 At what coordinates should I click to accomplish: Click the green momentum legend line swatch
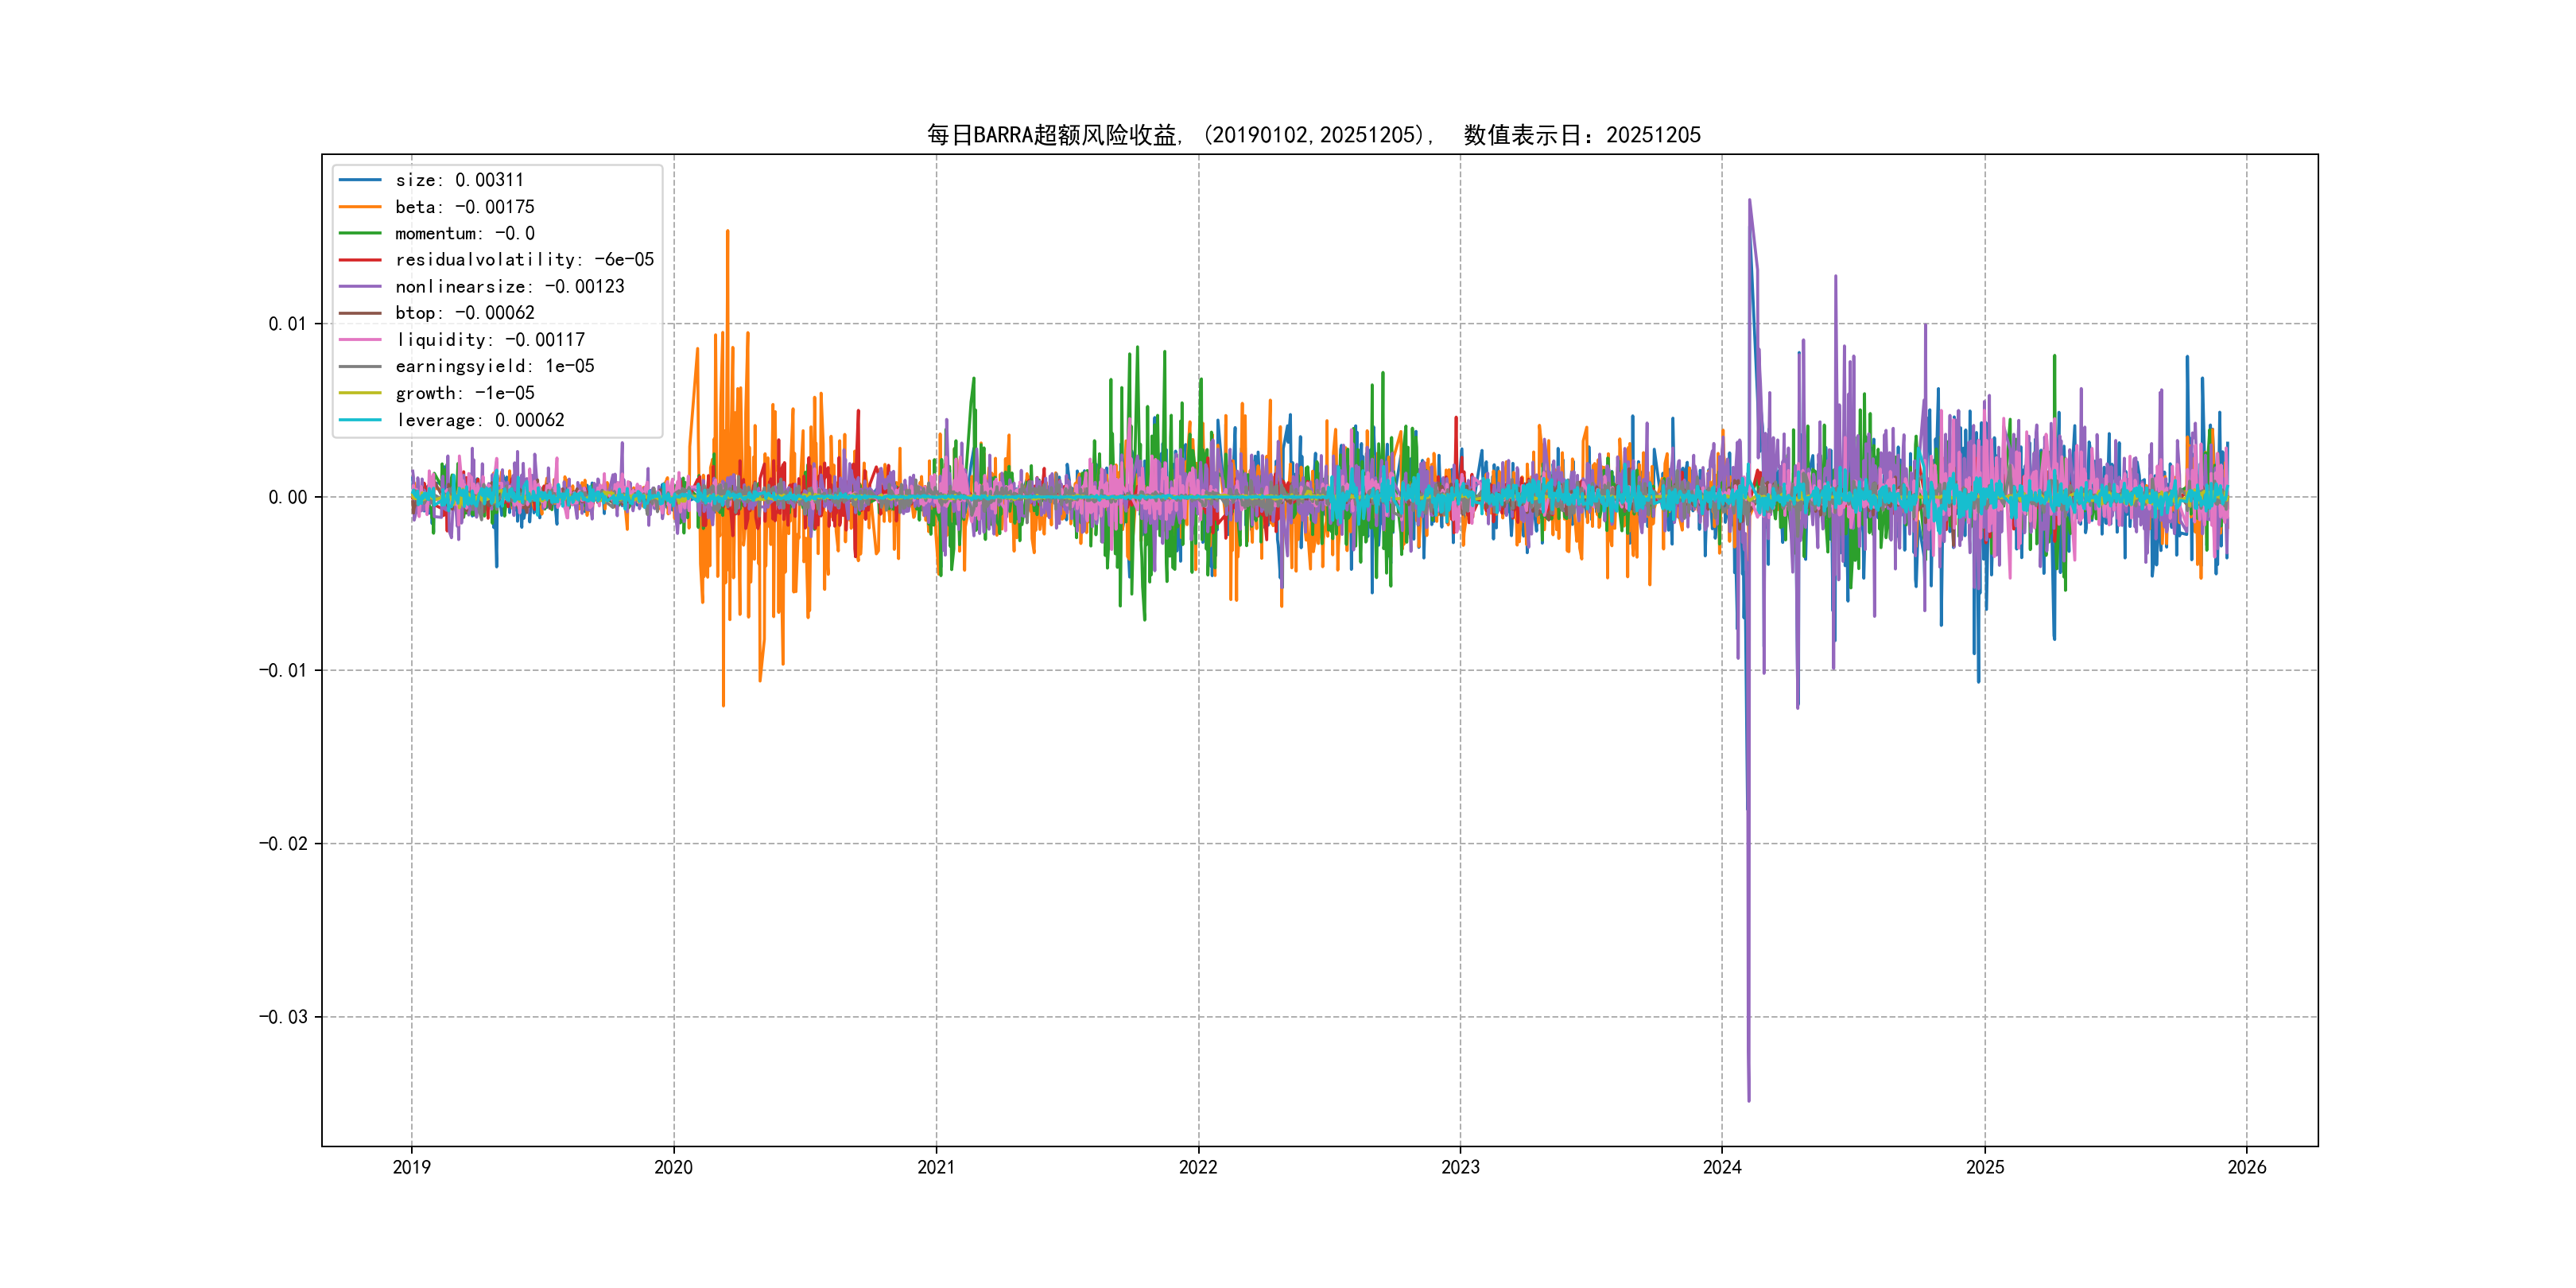[x=360, y=233]
